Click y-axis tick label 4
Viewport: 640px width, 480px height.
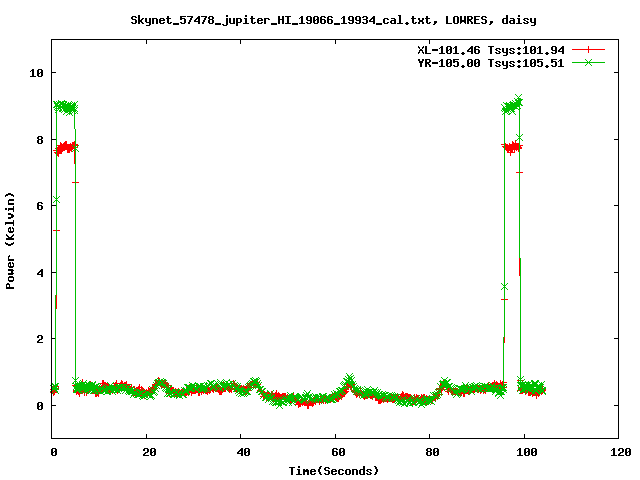[40, 273]
